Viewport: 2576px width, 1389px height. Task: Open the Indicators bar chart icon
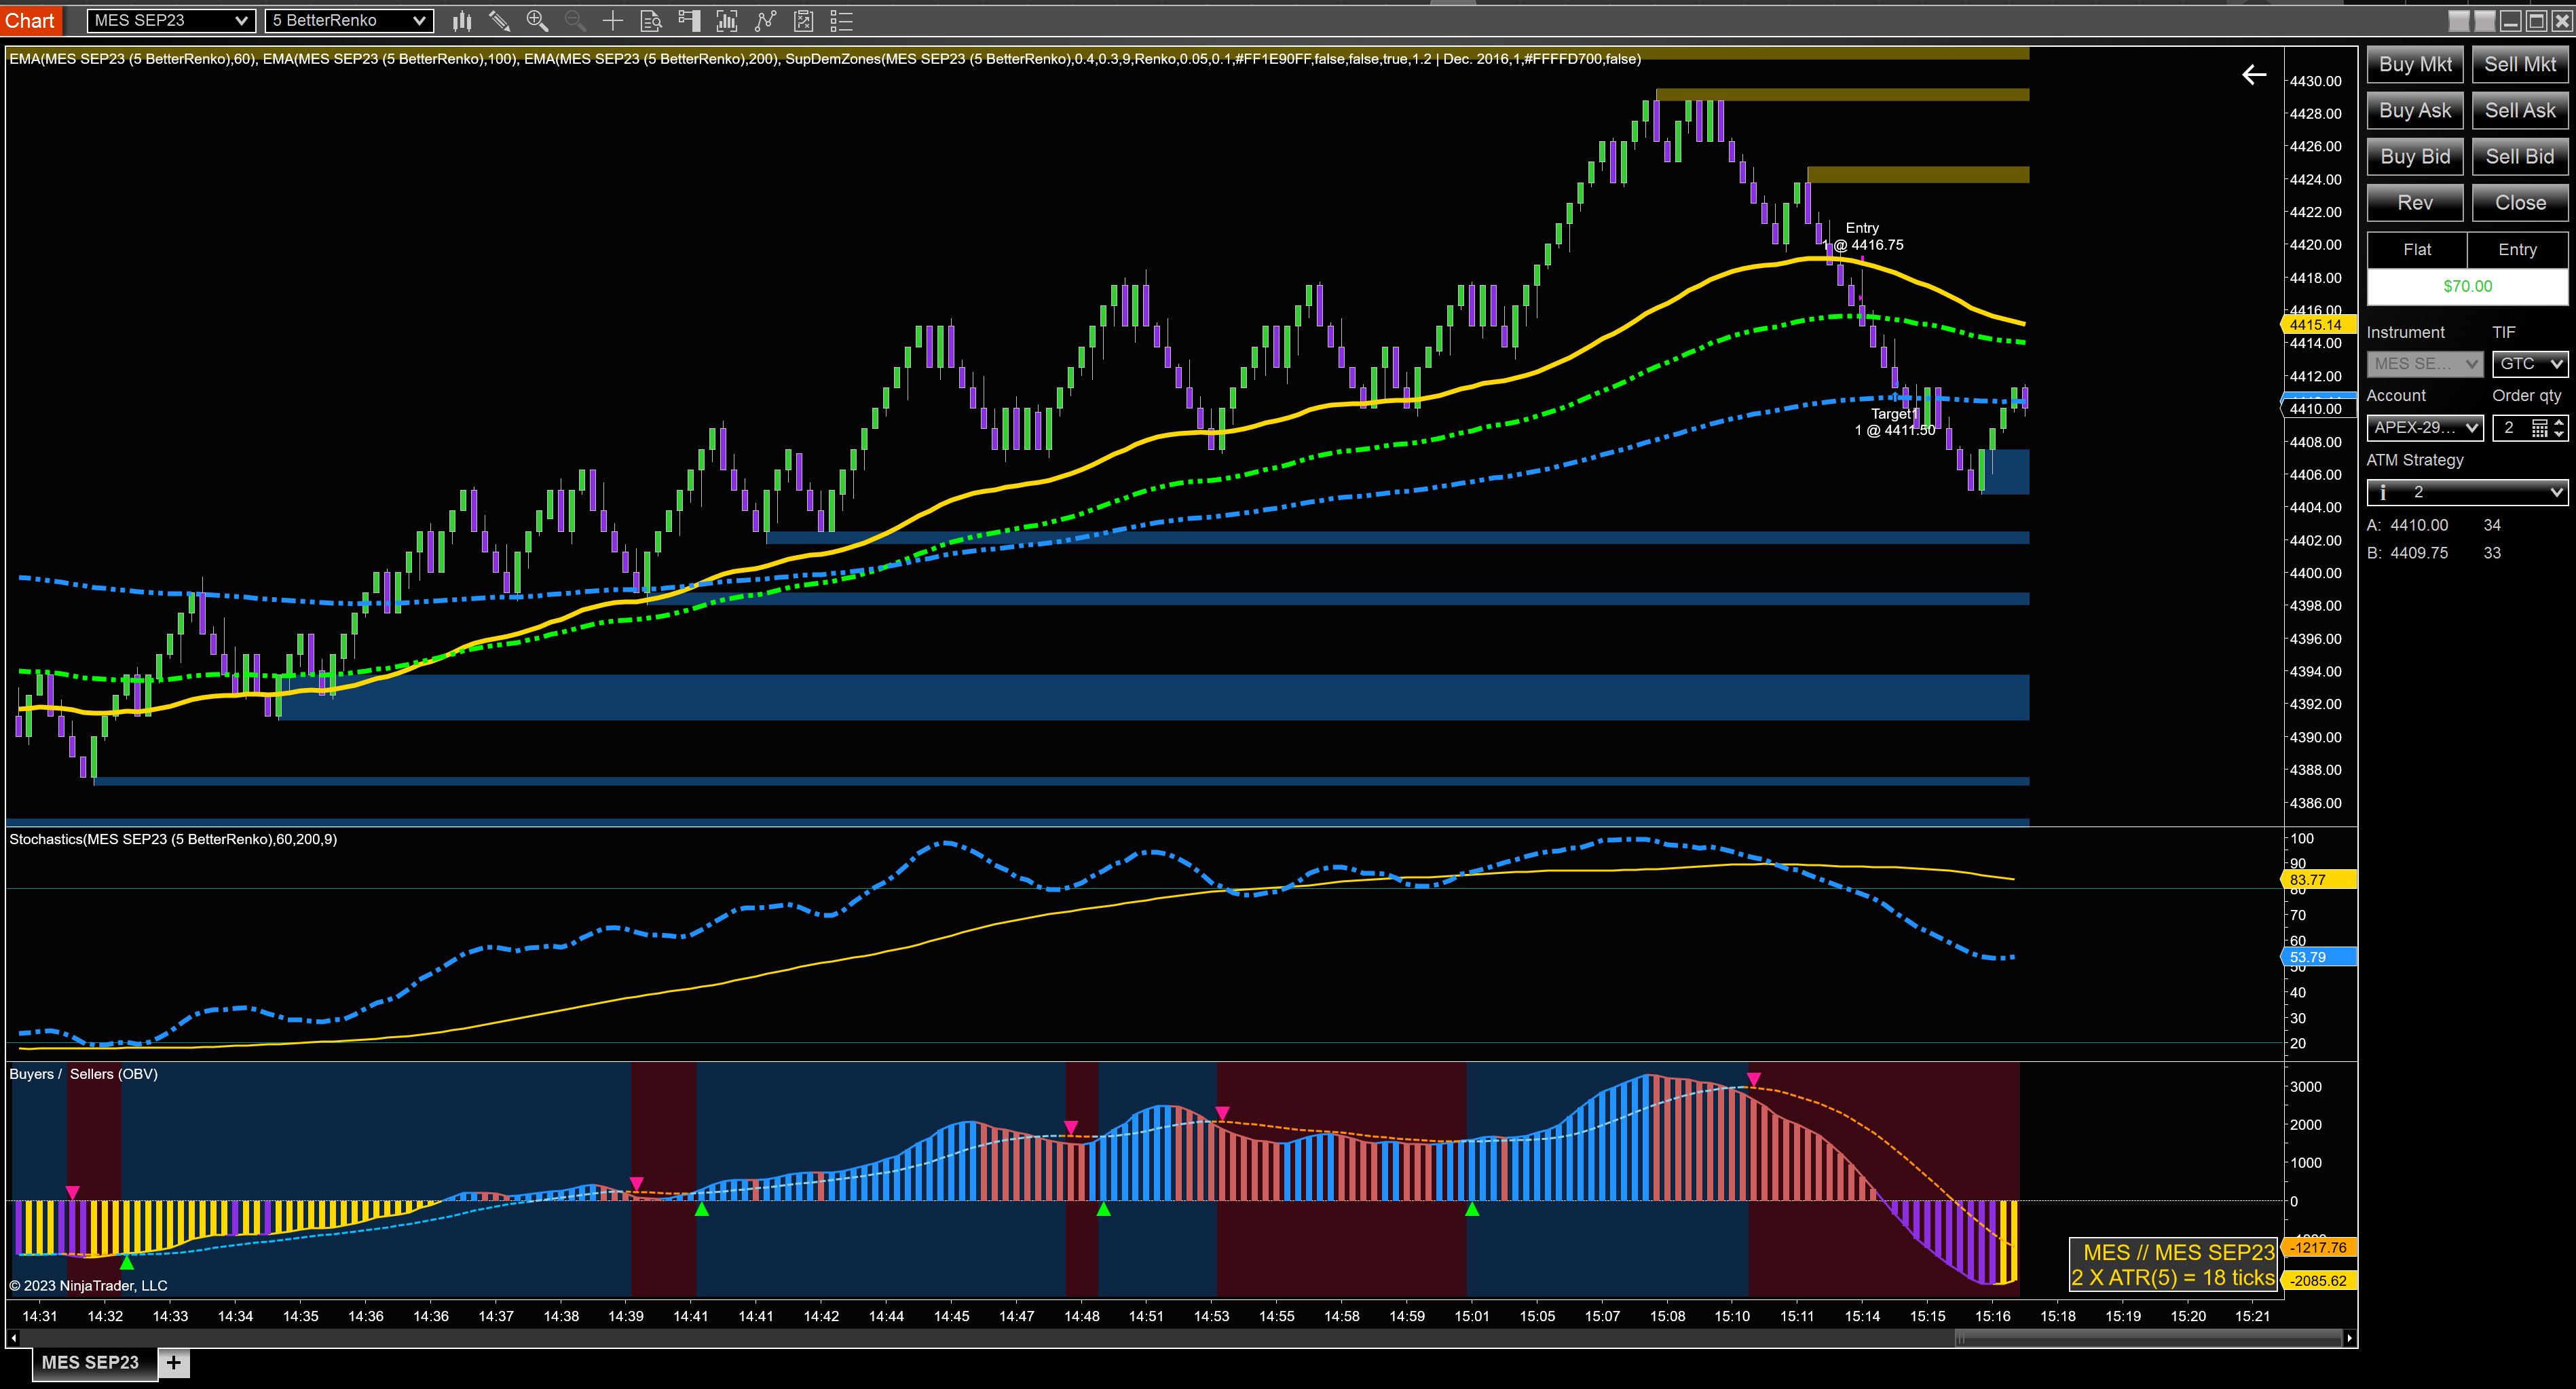[x=727, y=20]
